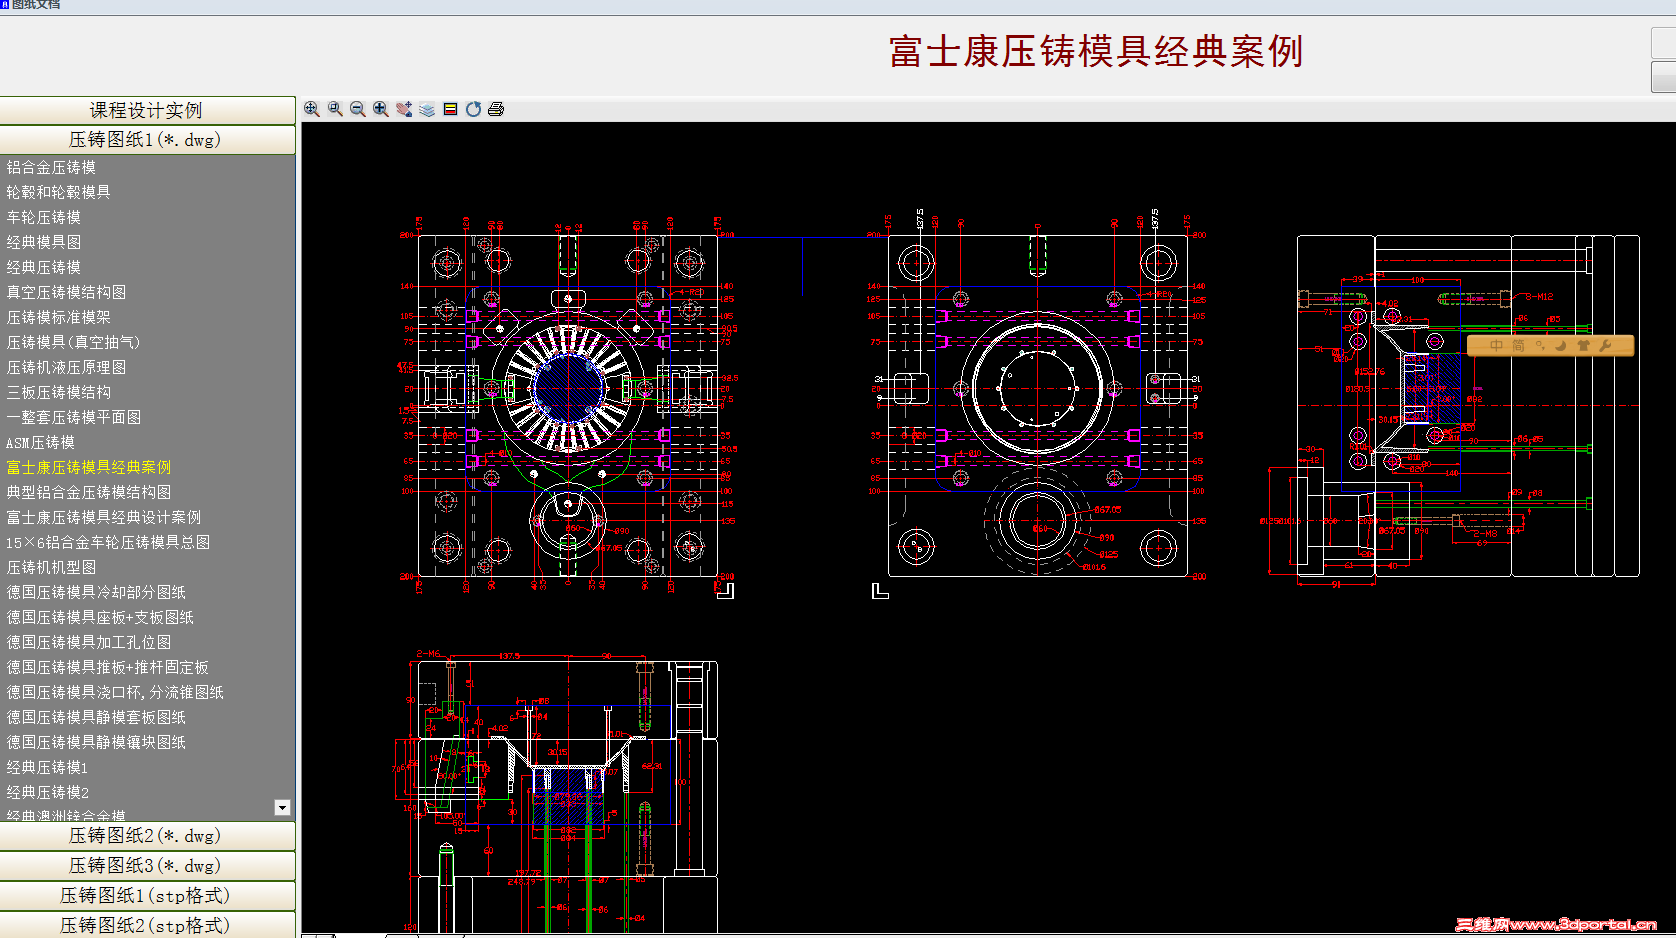Select ASM压铸模 in the list
Screen dimensions: 1676x938
click(x=40, y=442)
